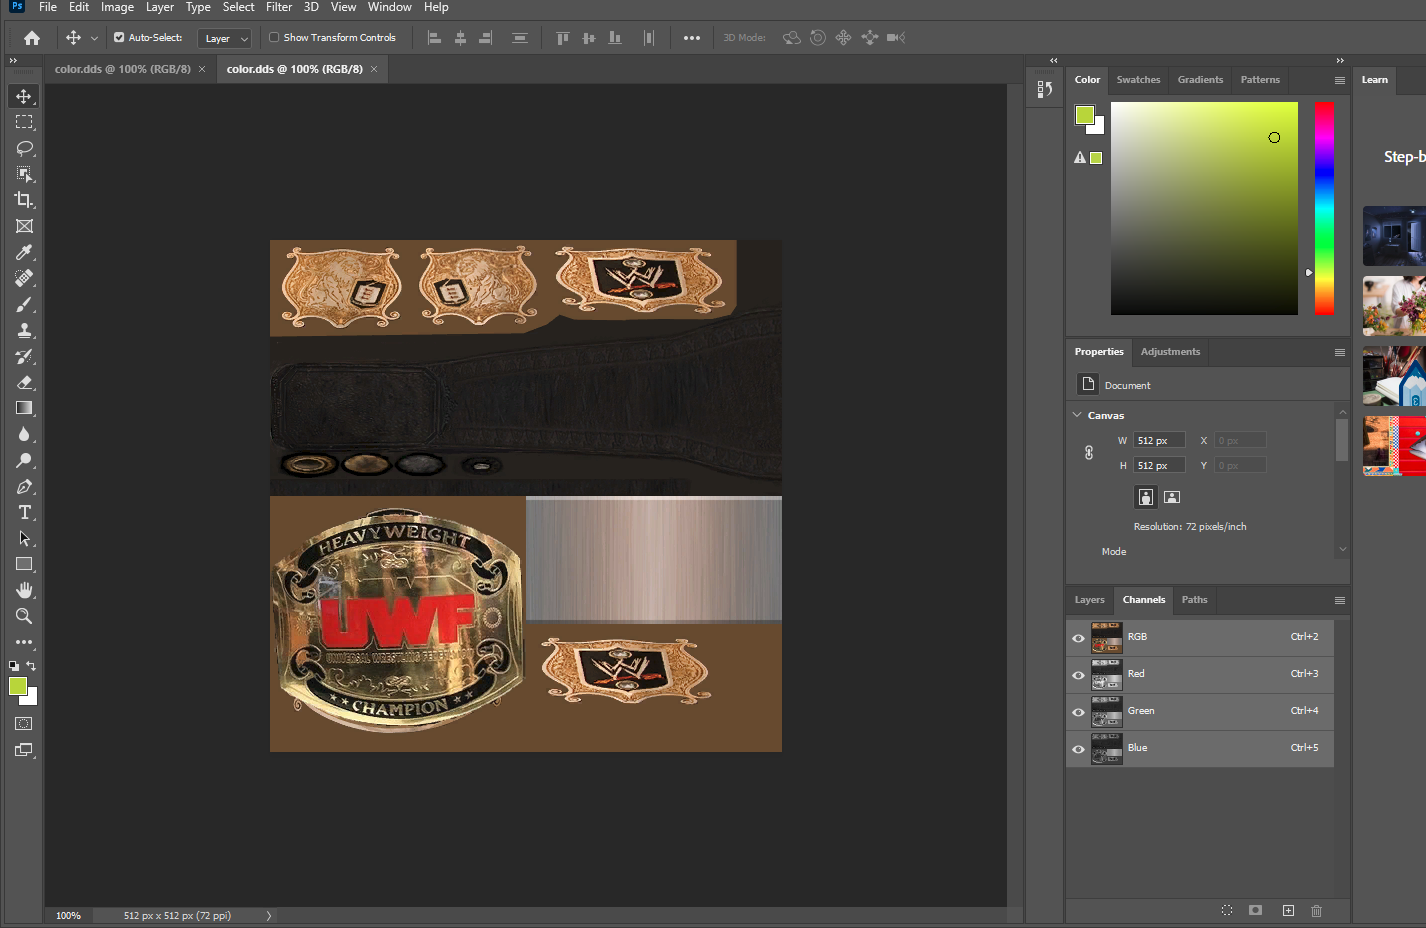Select the Lasso tool
The width and height of the screenshot is (1426, 928).
coord(24,148)
